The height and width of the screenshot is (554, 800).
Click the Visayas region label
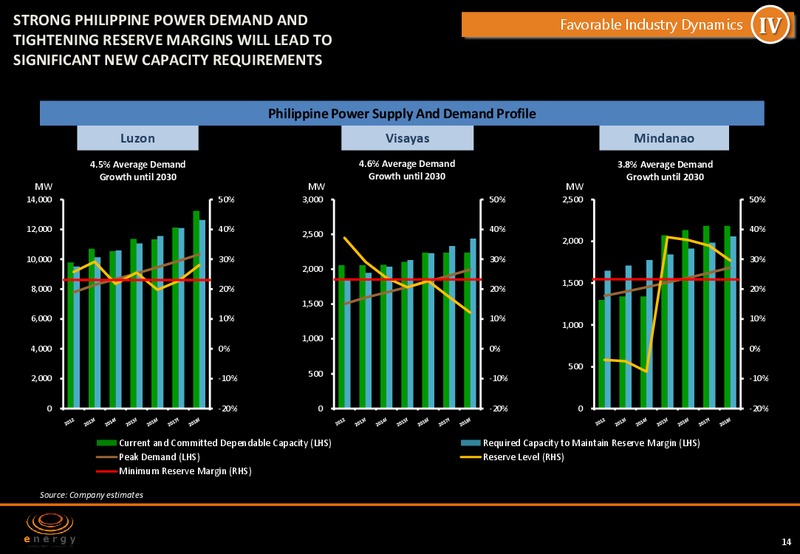407,138
